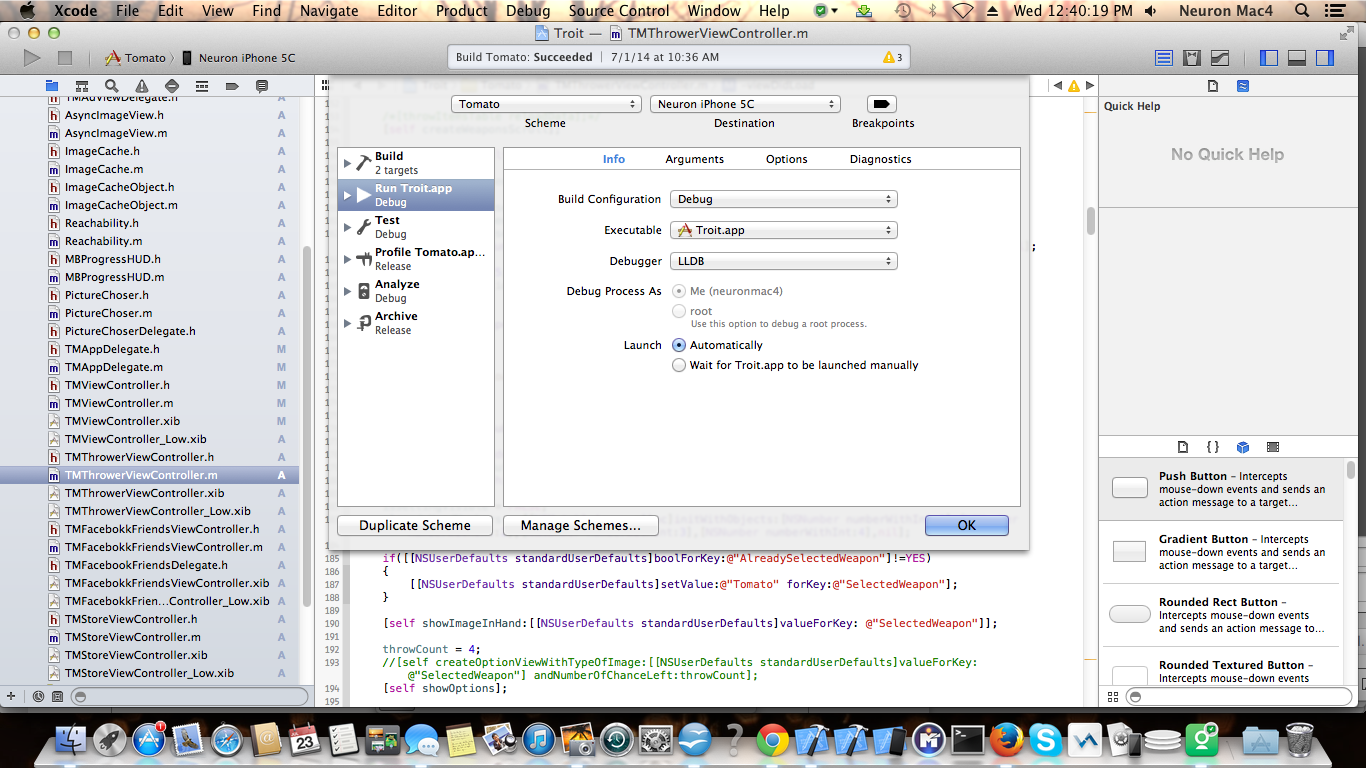Expand the Build action disclosure triangle
The height and width of the screenshot is (768, 1366).
click(x=347, y=163)
